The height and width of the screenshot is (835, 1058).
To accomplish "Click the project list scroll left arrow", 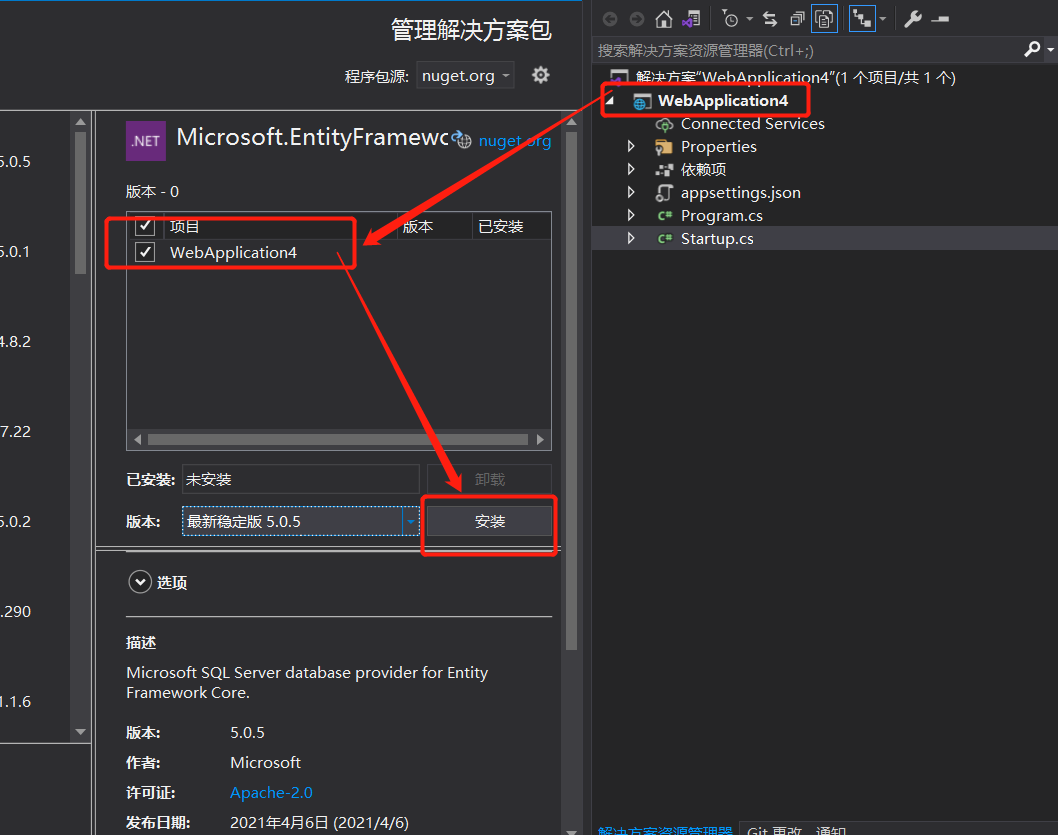I will (x=137, y=440).
